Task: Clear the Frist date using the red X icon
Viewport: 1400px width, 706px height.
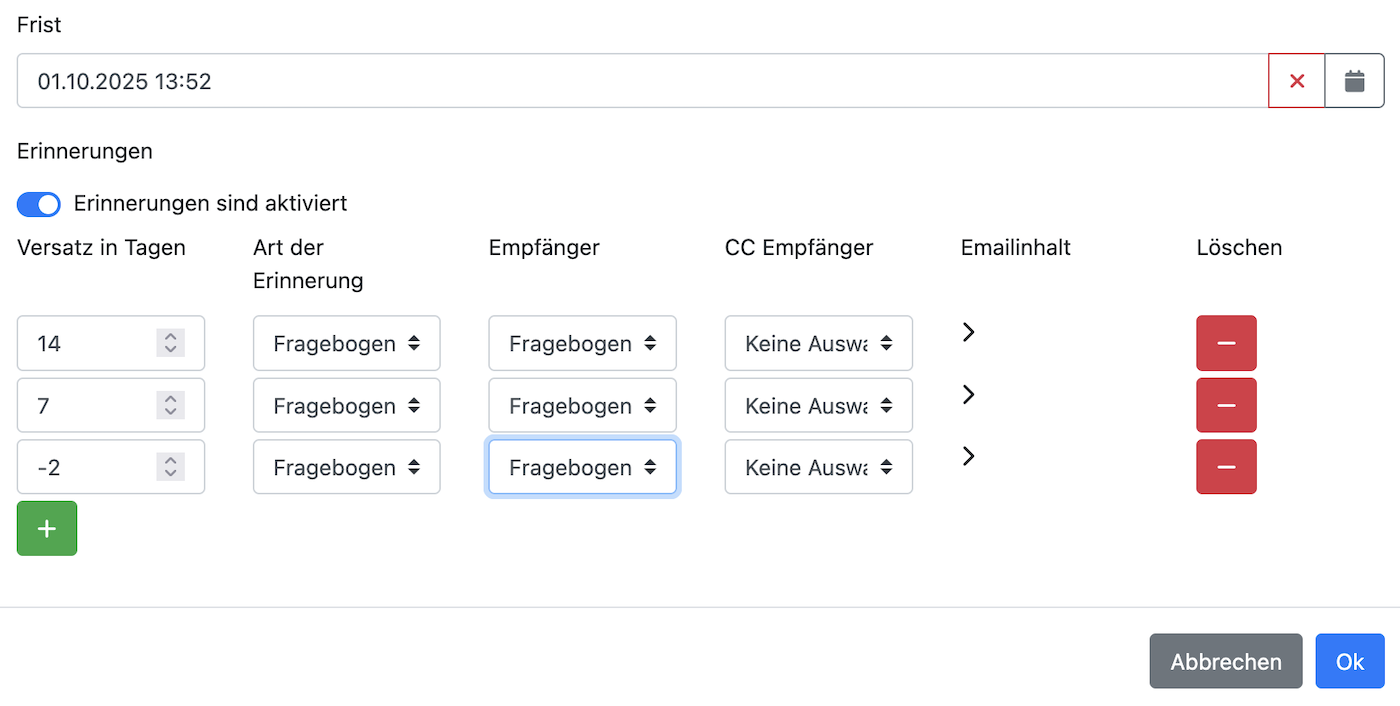Action: point(1296,80)
